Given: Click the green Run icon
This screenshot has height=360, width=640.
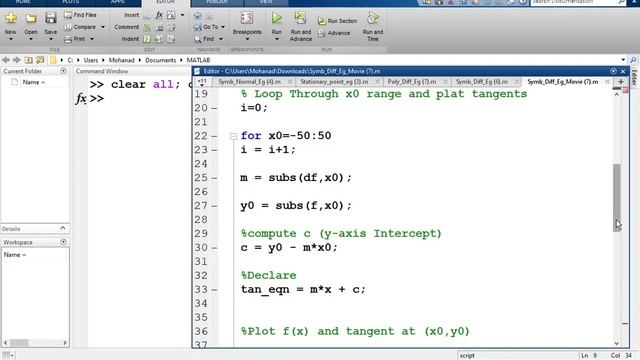Looking at the screenshot, I should (x=277, y=18).
